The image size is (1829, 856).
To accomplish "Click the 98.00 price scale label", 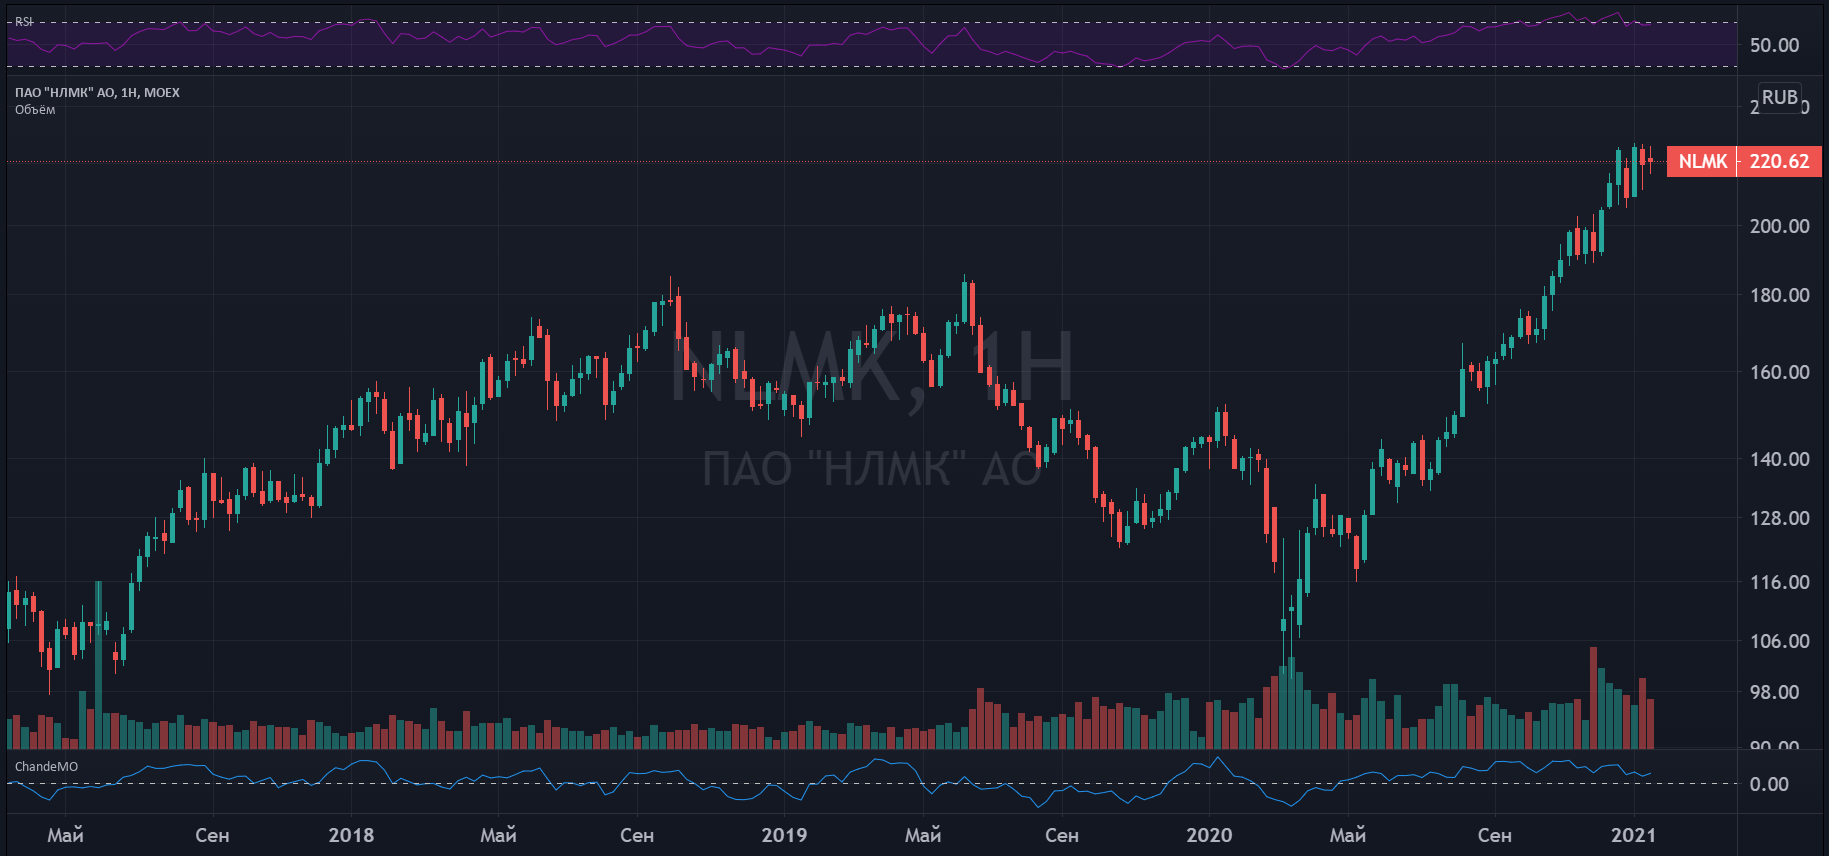I will tap(1774, 692).
